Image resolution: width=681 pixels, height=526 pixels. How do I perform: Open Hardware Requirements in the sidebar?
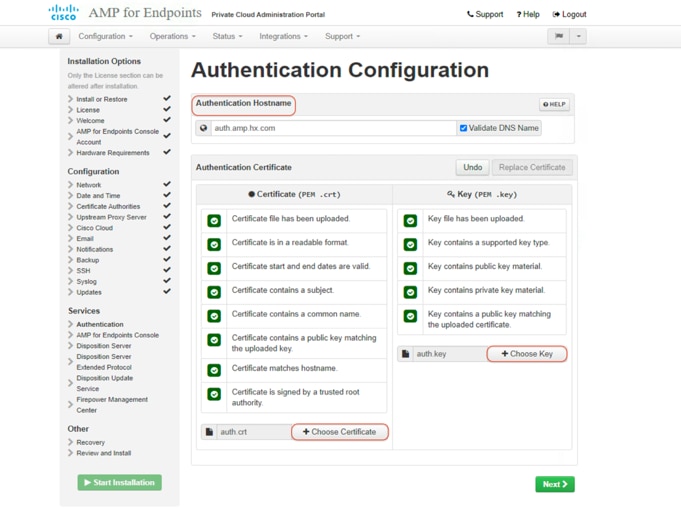coord(113,153)
